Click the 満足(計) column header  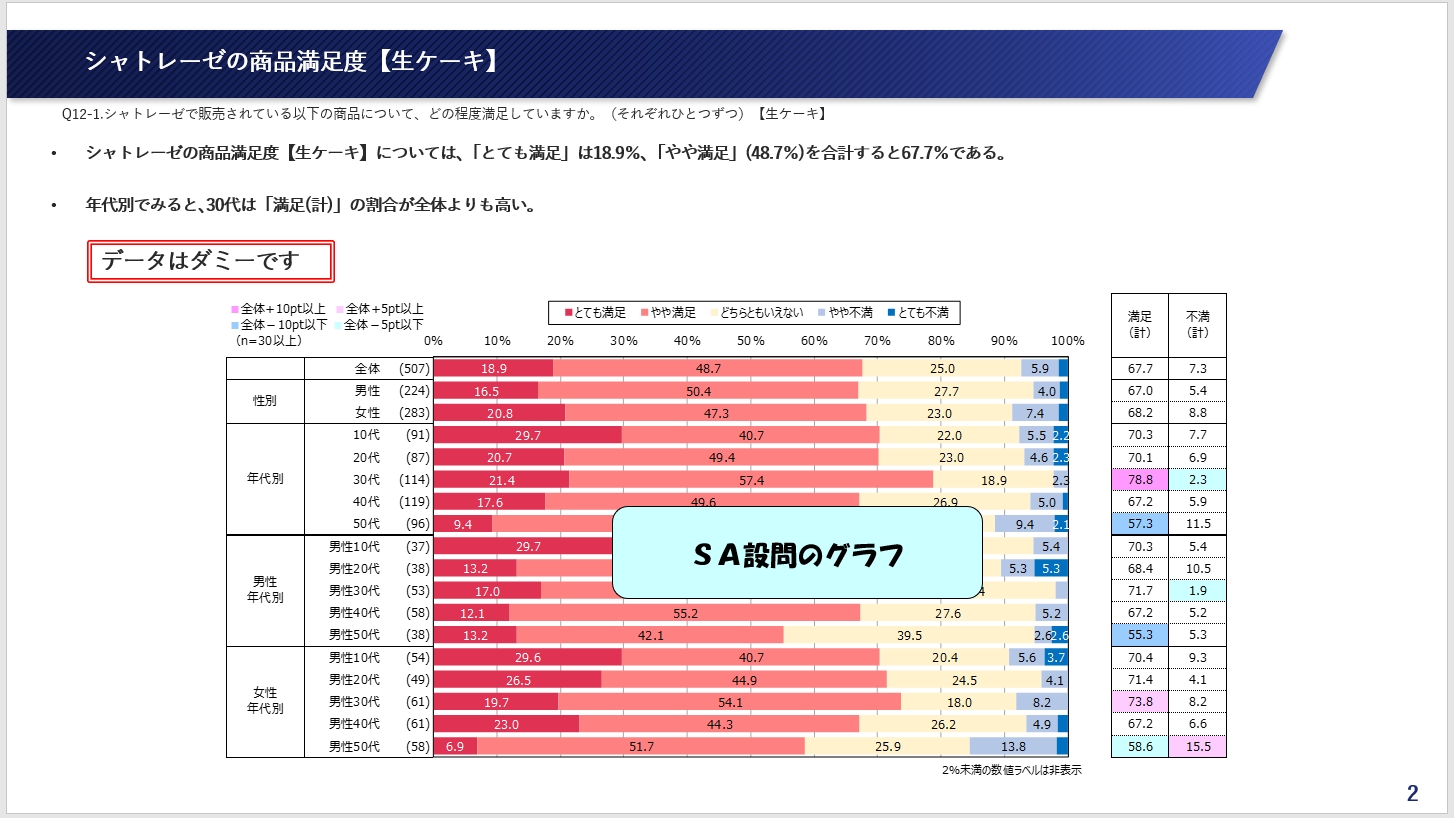point(1140,325)
